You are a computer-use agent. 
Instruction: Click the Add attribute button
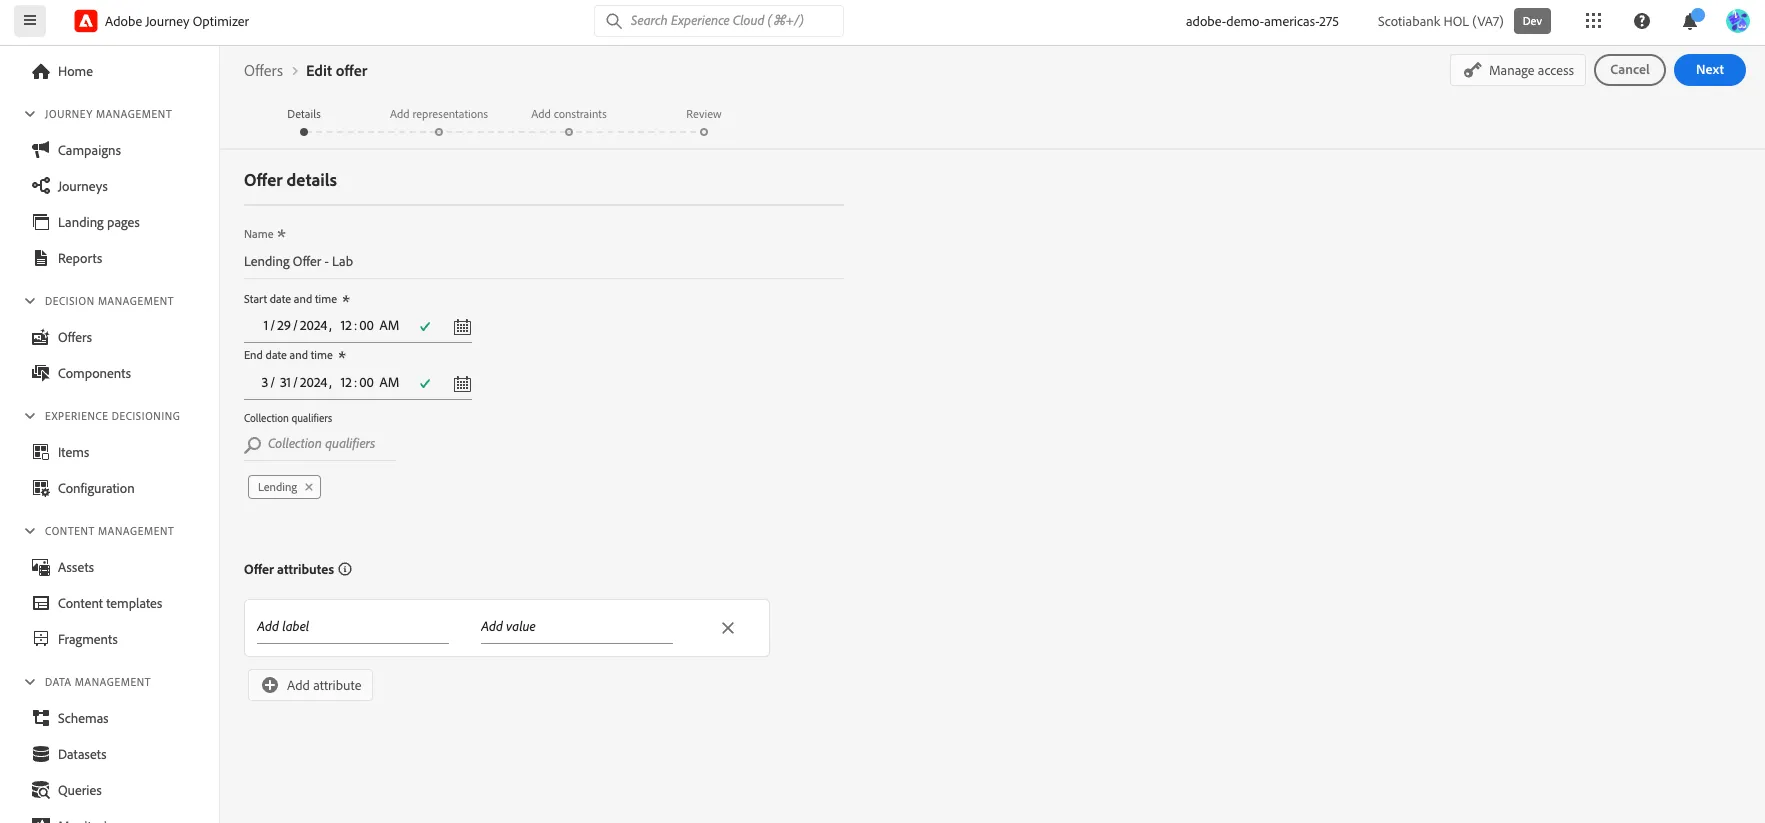click(311, 685)
